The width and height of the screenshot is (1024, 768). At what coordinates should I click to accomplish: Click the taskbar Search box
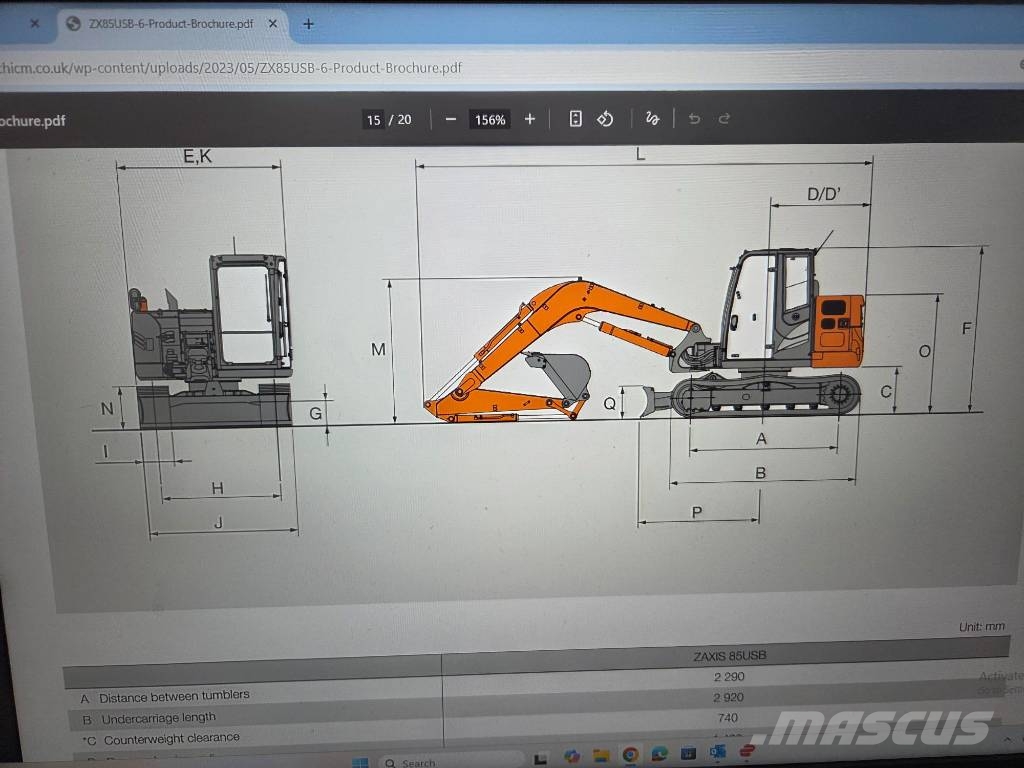coord(451,761)
